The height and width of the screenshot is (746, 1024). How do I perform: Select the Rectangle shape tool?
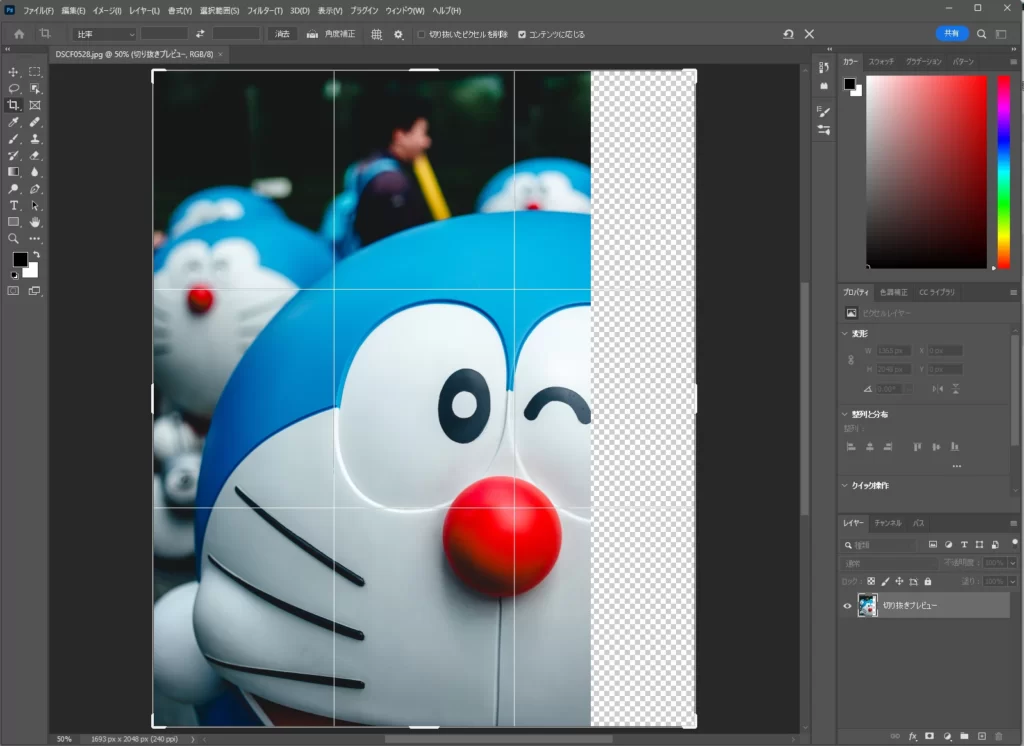pyautogui.click(x=13, y=222)
